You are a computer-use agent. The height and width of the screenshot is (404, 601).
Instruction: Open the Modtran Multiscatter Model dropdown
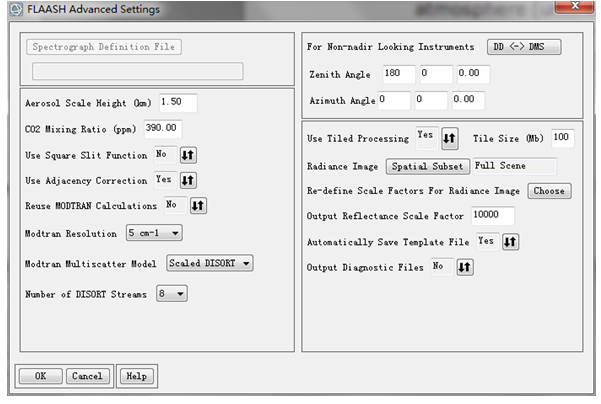tap(210, 263)
